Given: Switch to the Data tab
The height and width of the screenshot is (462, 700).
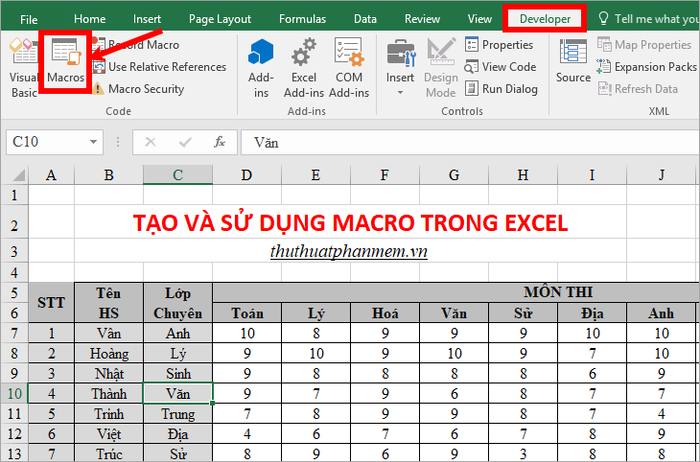Looking at the screenshot, I should click(365, 19).
